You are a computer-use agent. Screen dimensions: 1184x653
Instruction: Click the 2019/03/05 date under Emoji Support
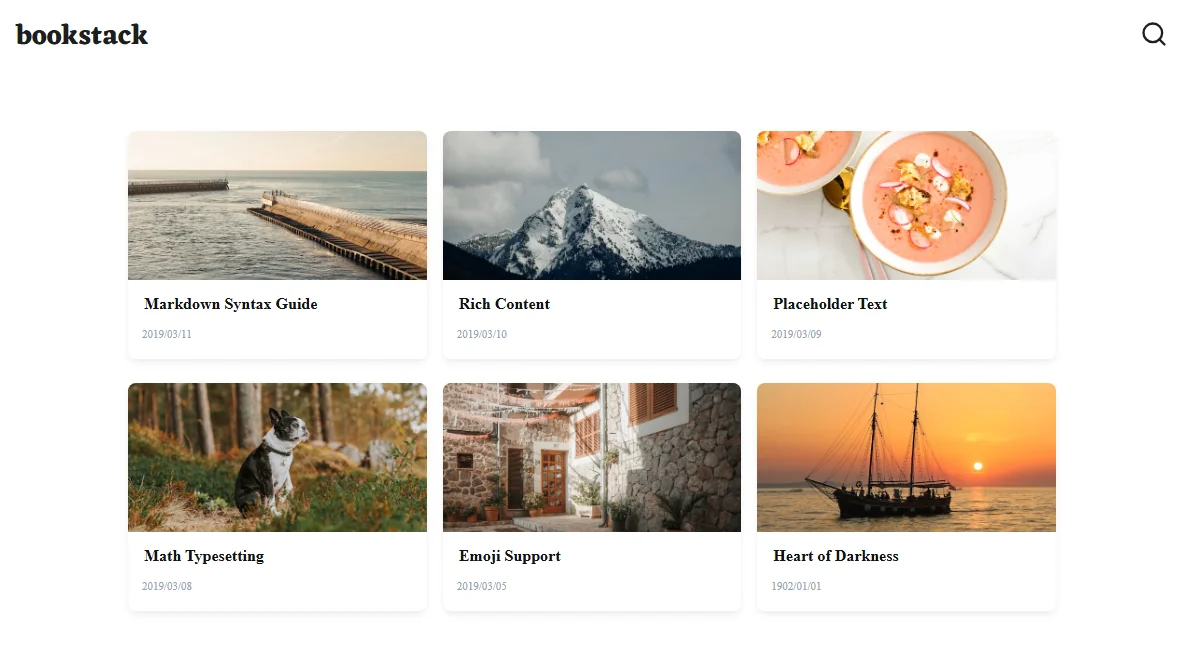pyautogui.click(x=482, y=586)
